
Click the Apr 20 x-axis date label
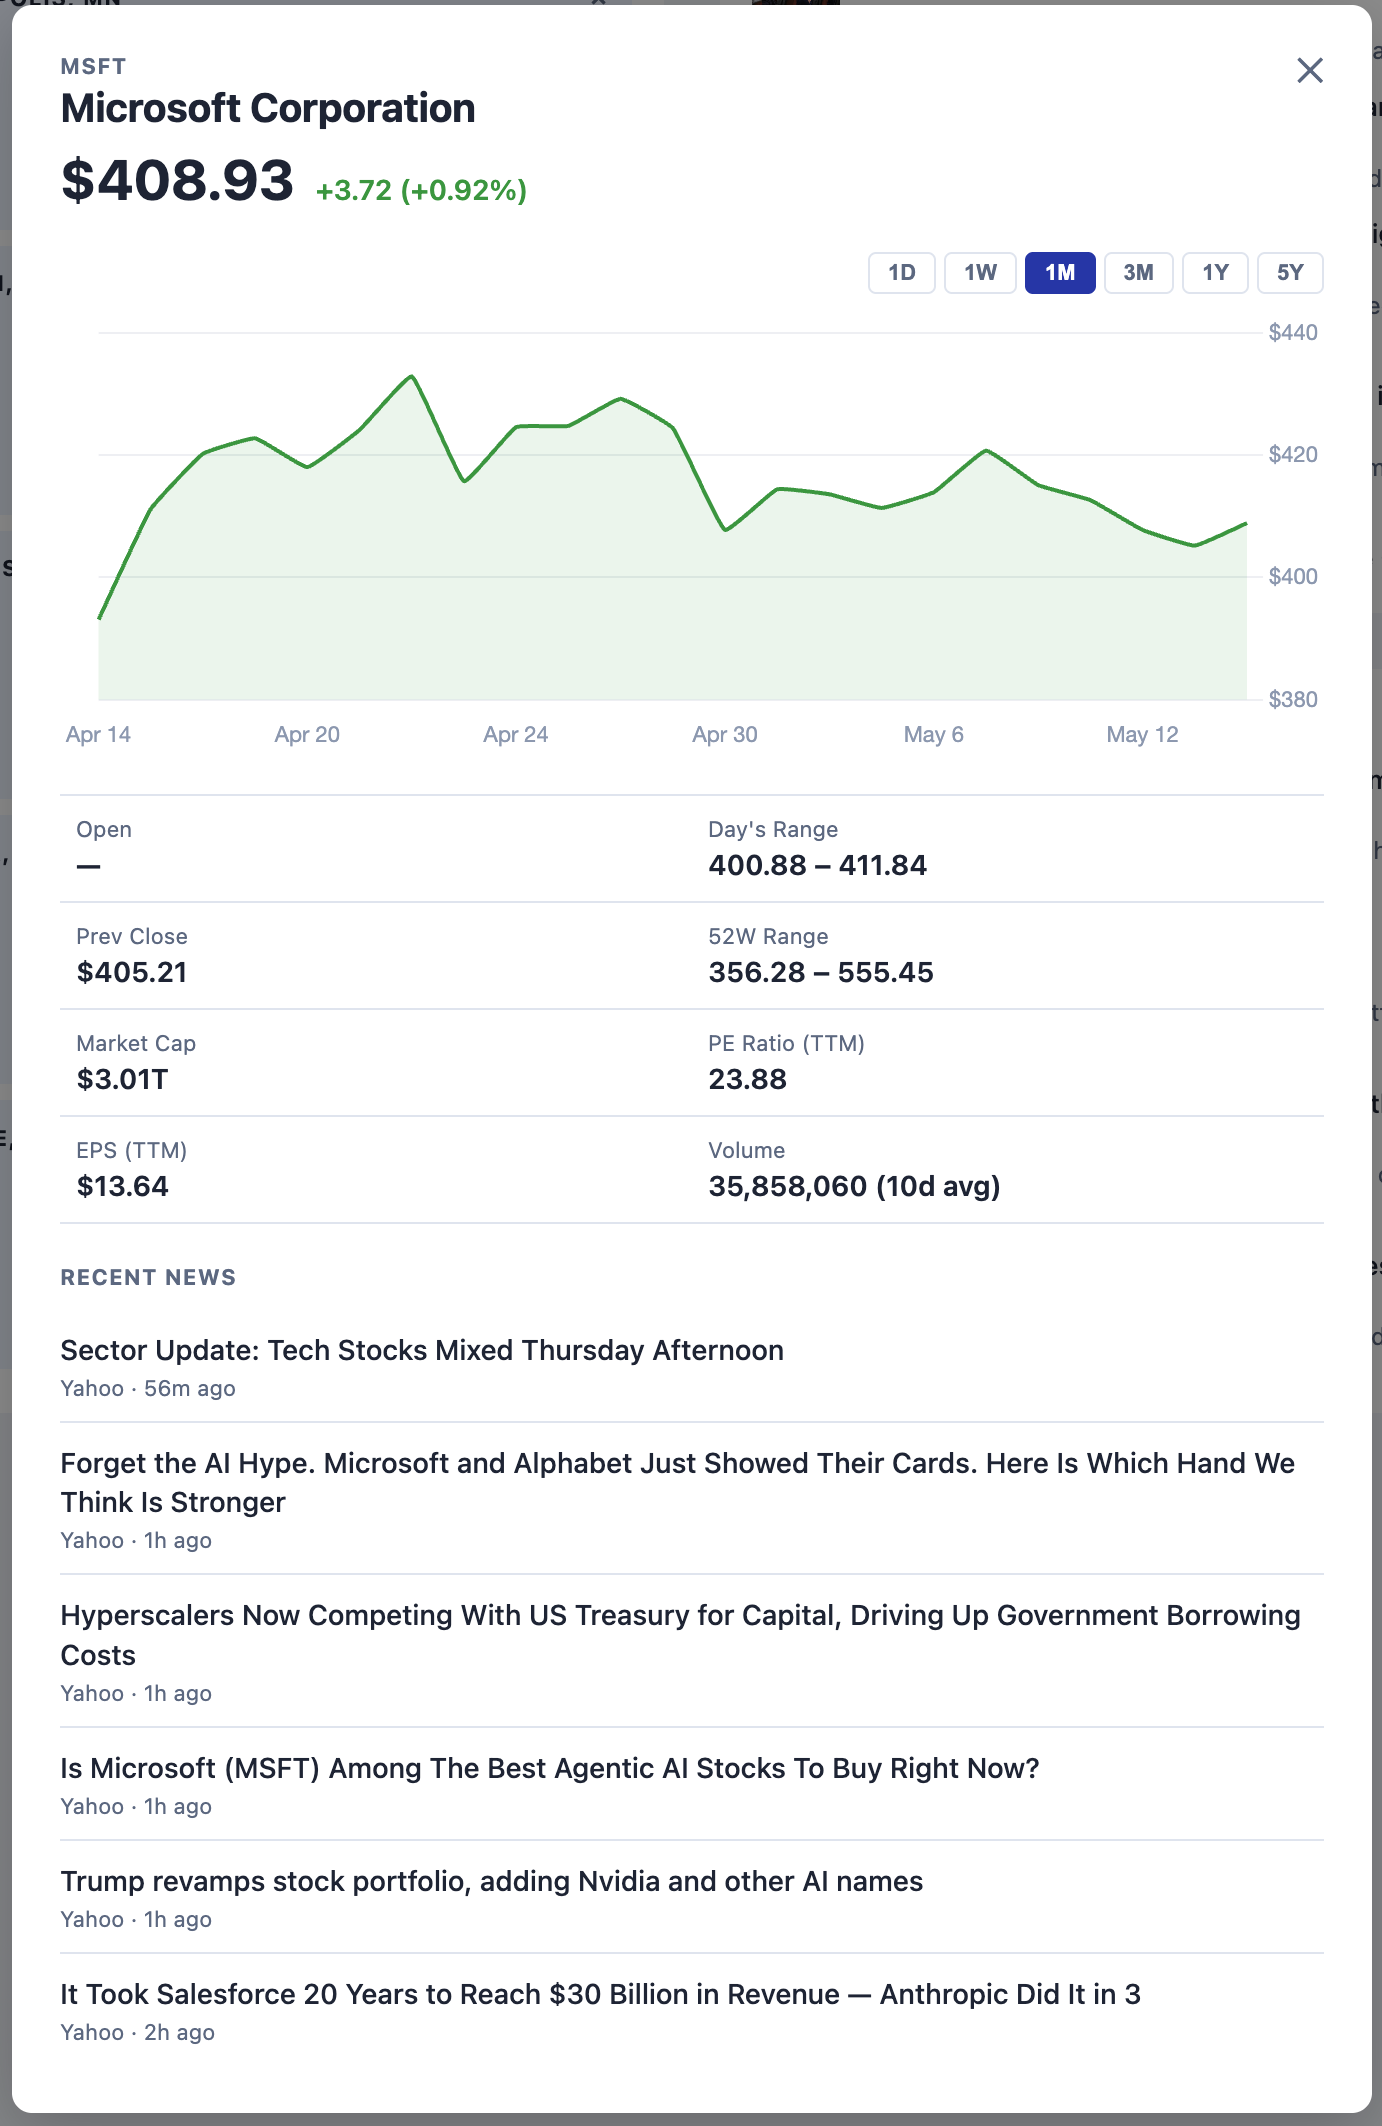pyautogui.click(x=307, y=734)
